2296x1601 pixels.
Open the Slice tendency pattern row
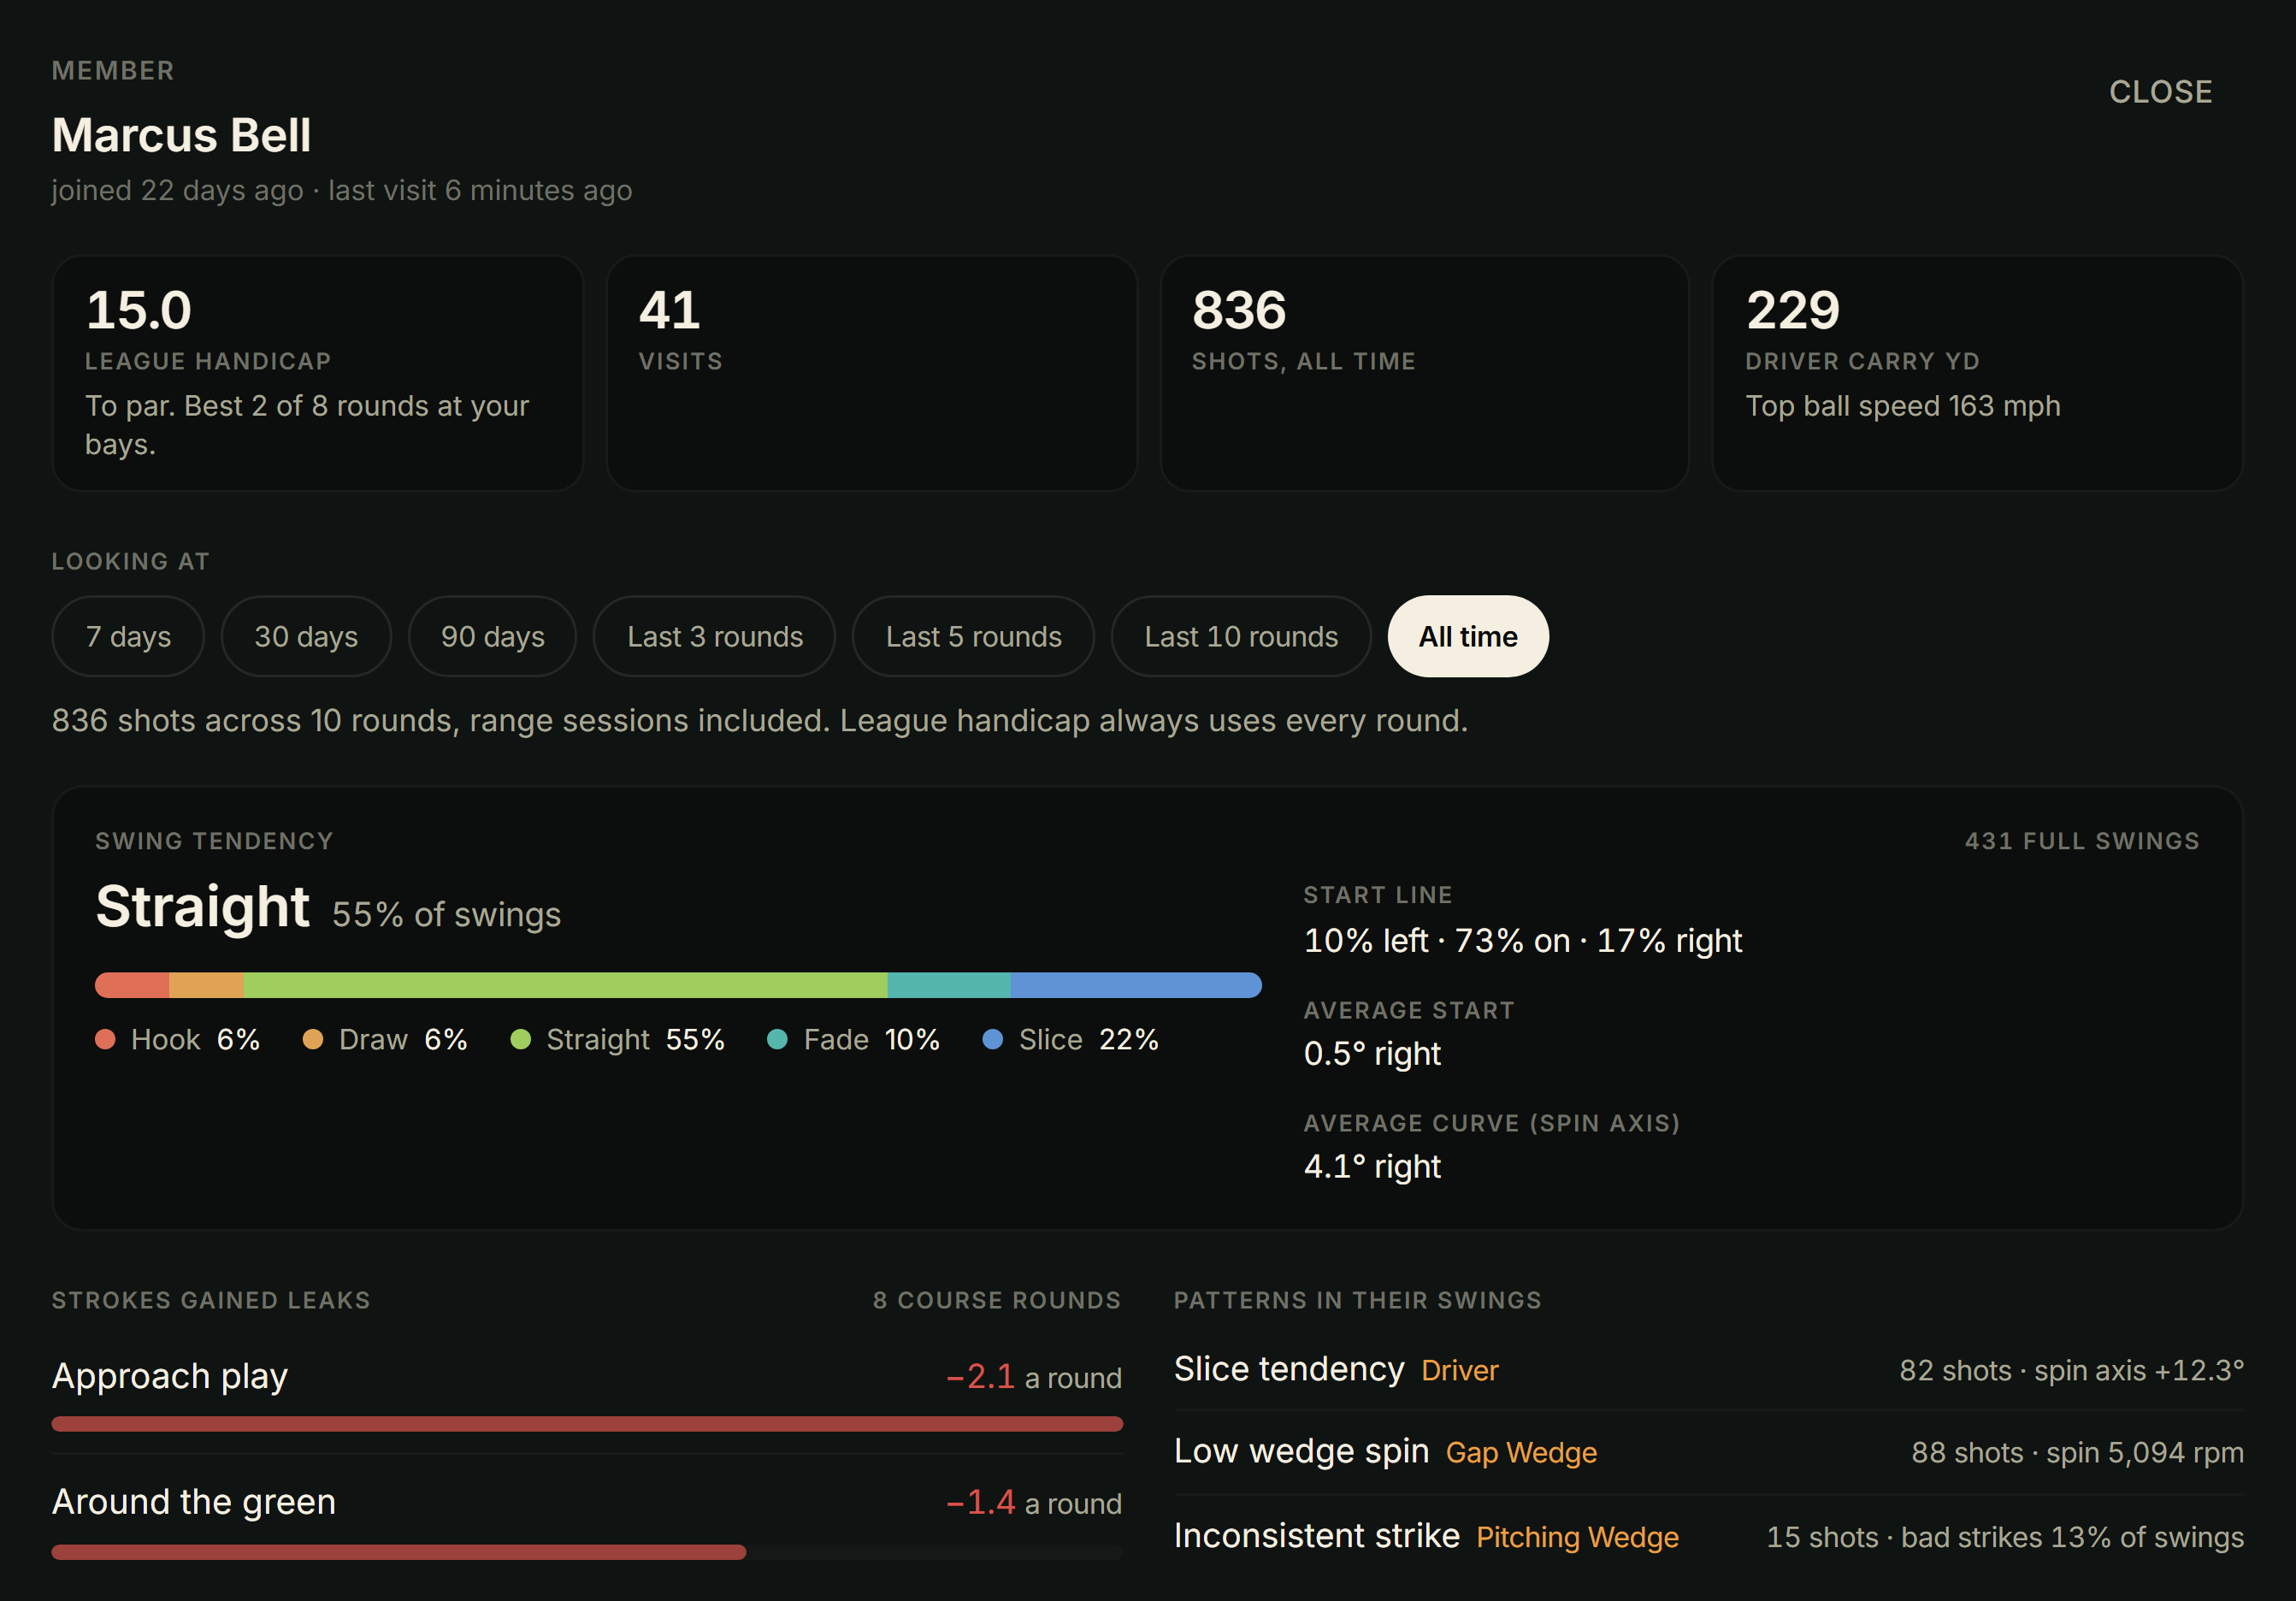(x=1709, y=1369)
